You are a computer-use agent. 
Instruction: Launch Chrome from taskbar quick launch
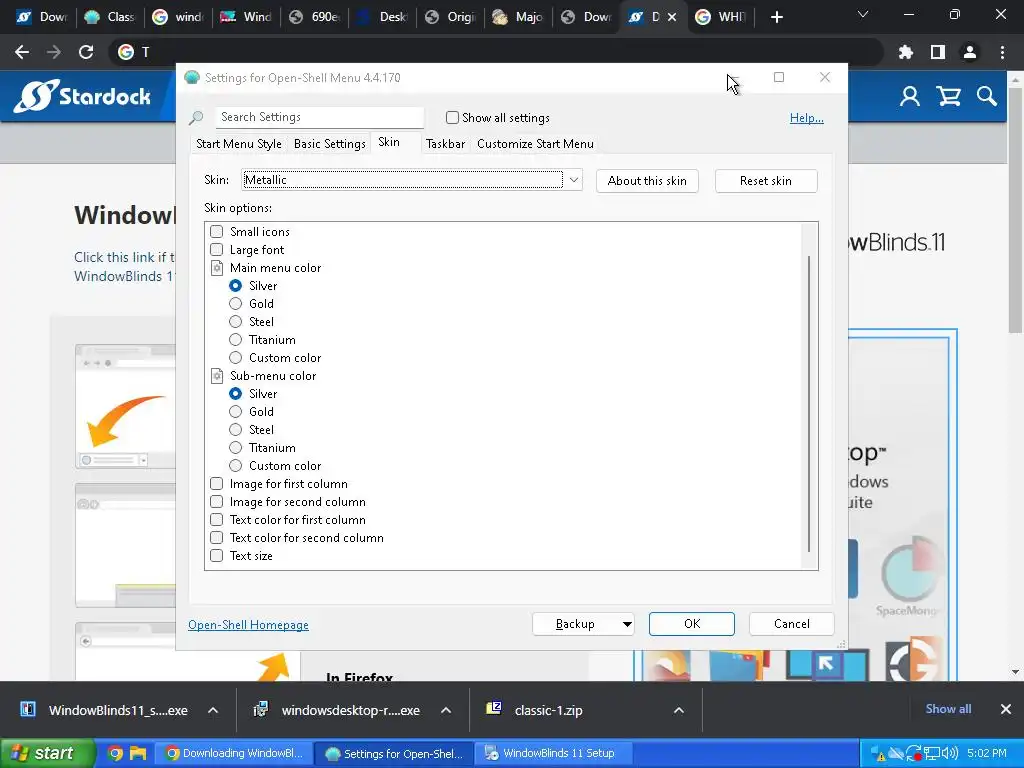pos(115,753)
